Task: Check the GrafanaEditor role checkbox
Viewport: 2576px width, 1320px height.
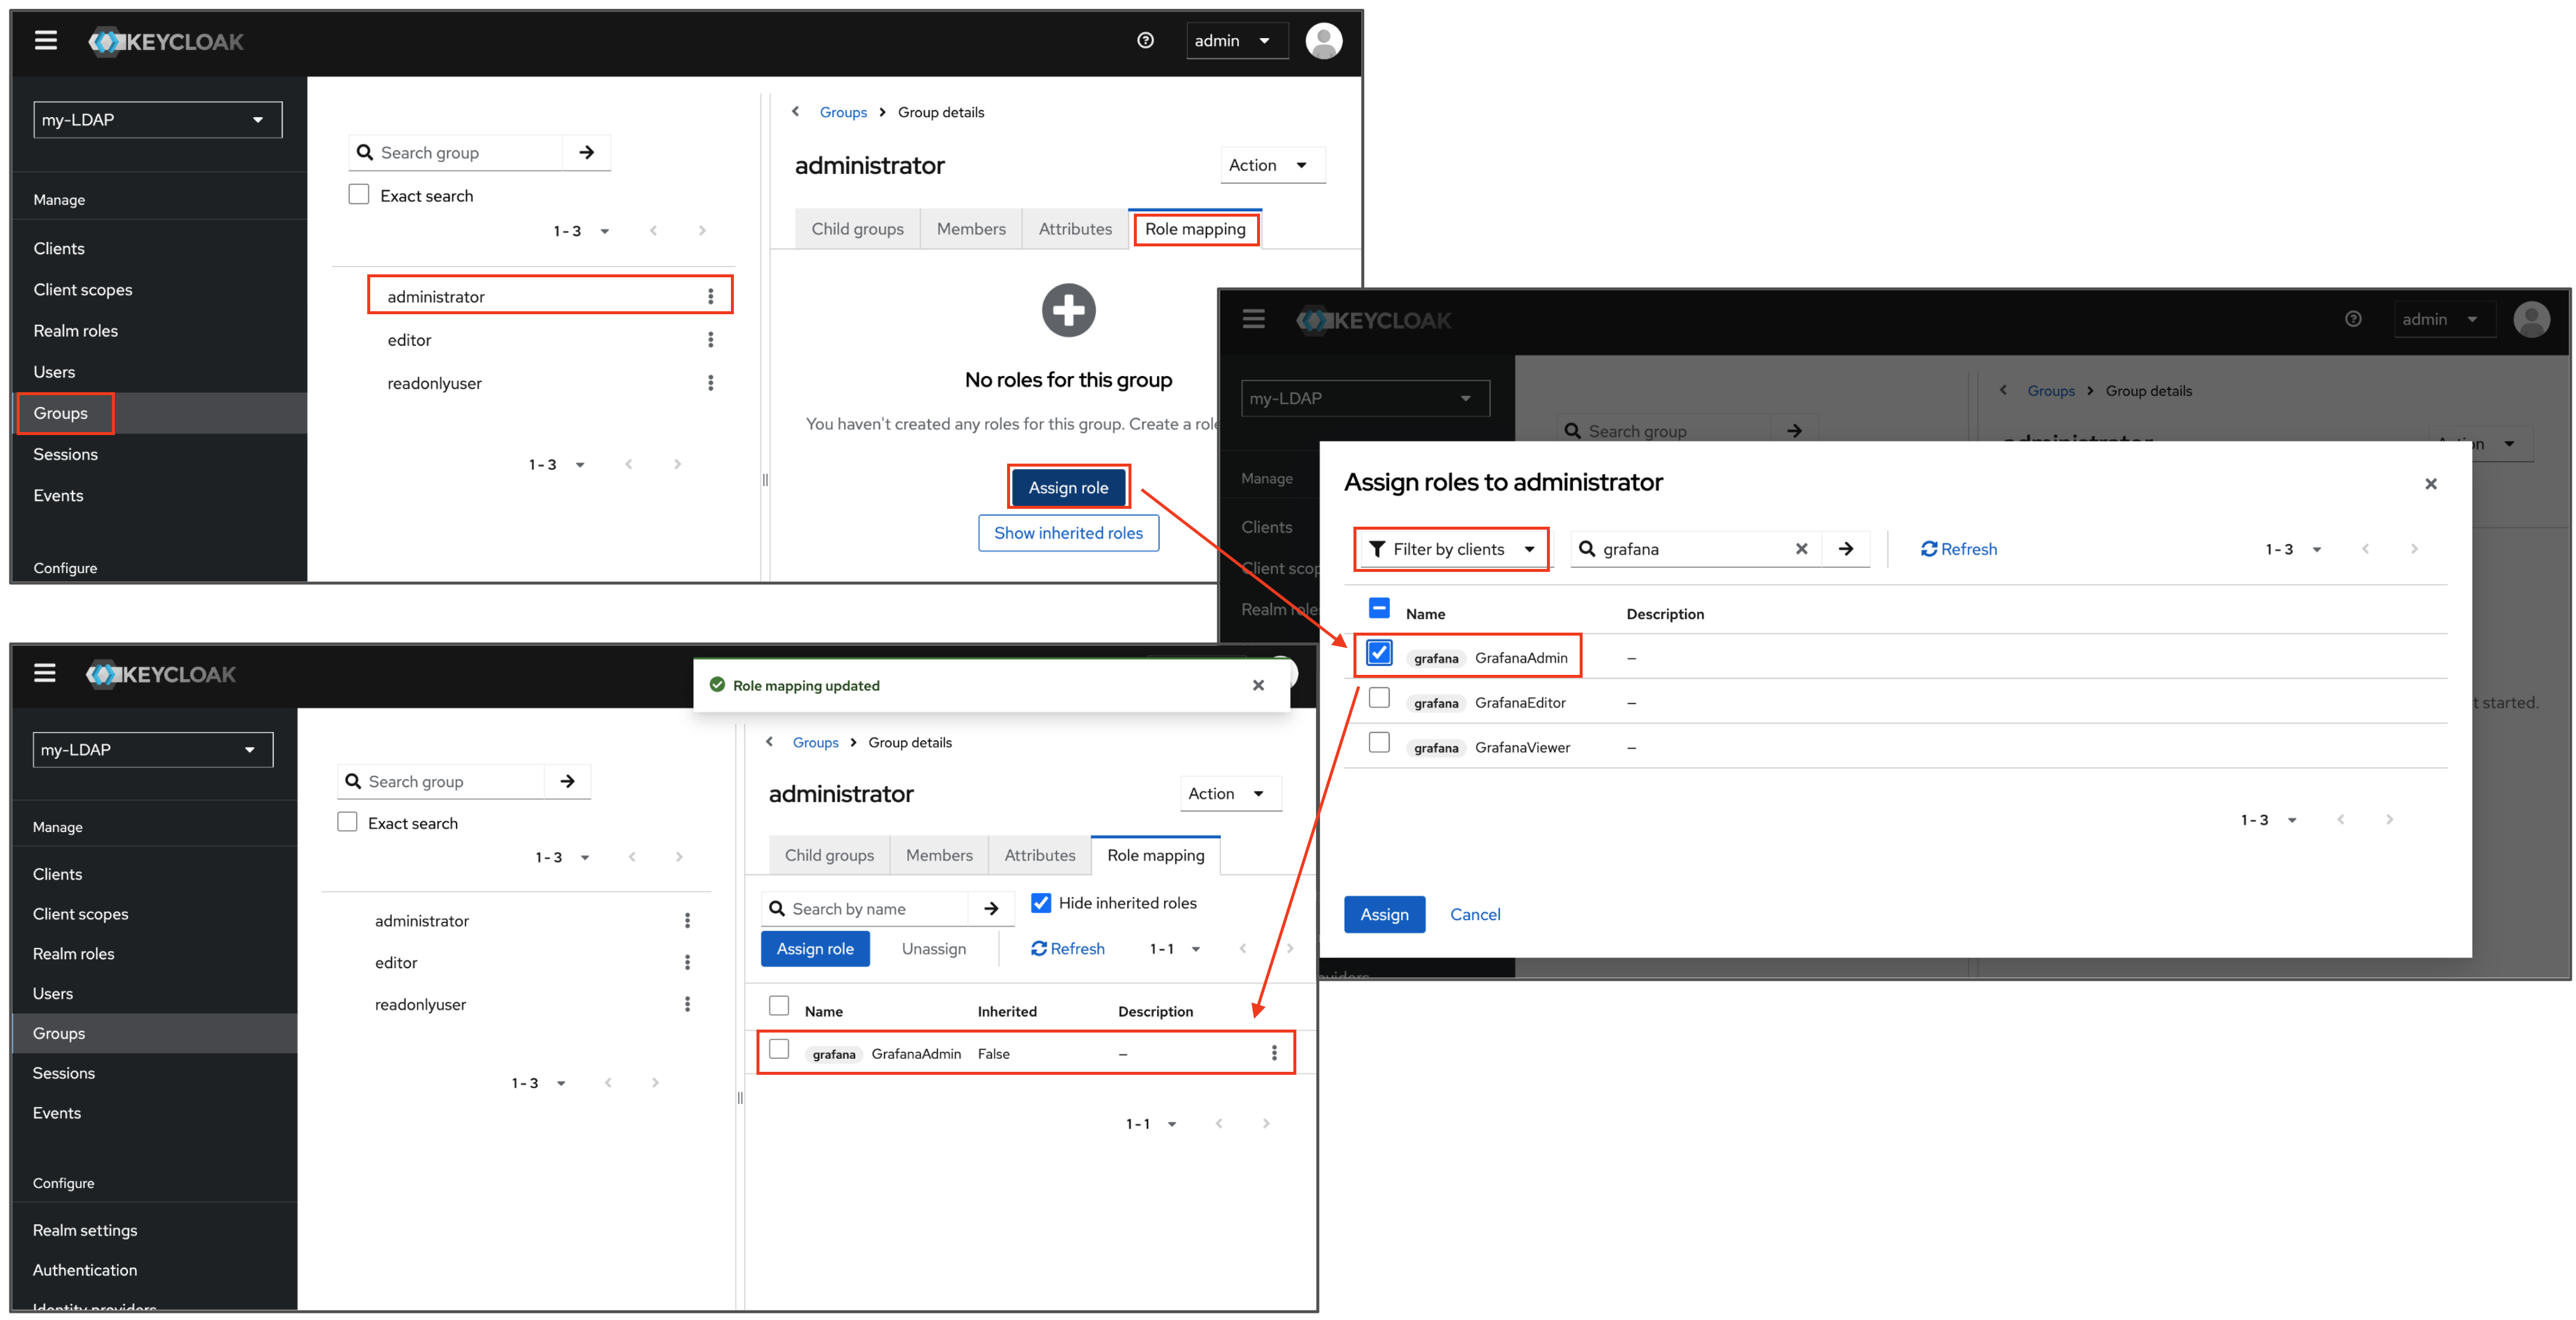Action: [1379, 698]
